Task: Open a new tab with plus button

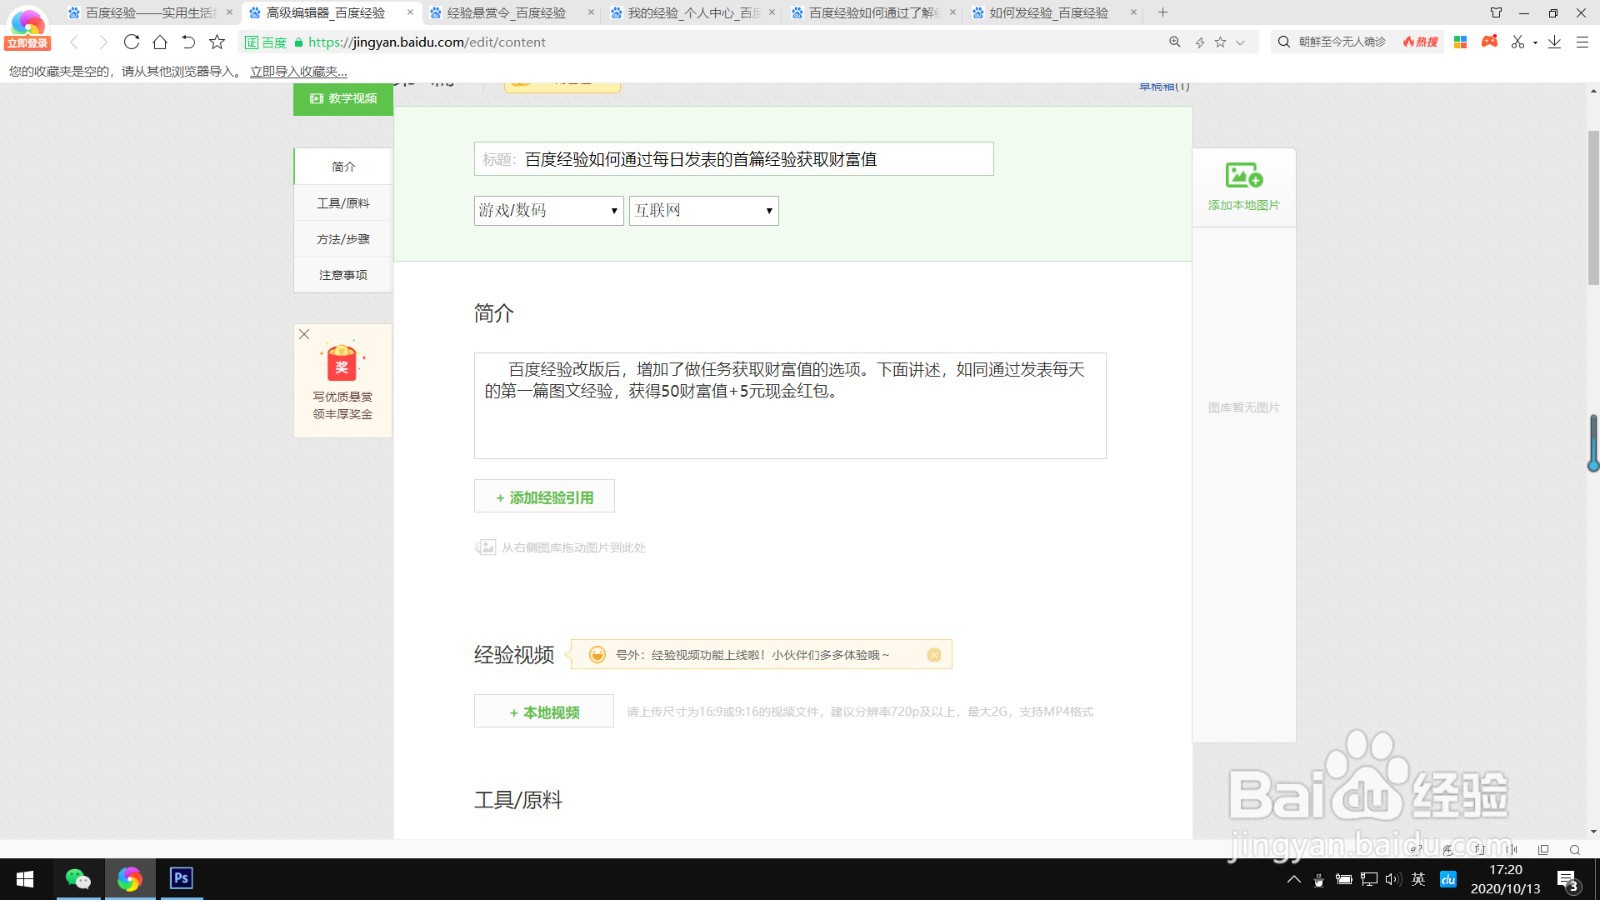Action: (x=1162, y=13)
